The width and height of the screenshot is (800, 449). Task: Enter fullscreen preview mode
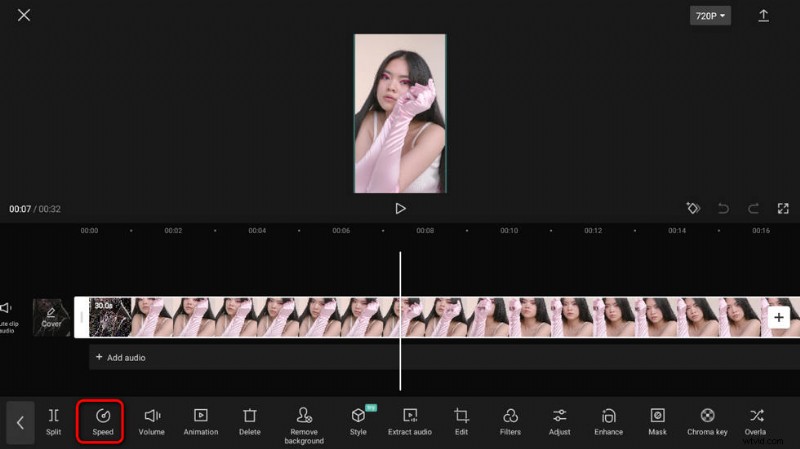pyautogui.click(x=783, y=208)
